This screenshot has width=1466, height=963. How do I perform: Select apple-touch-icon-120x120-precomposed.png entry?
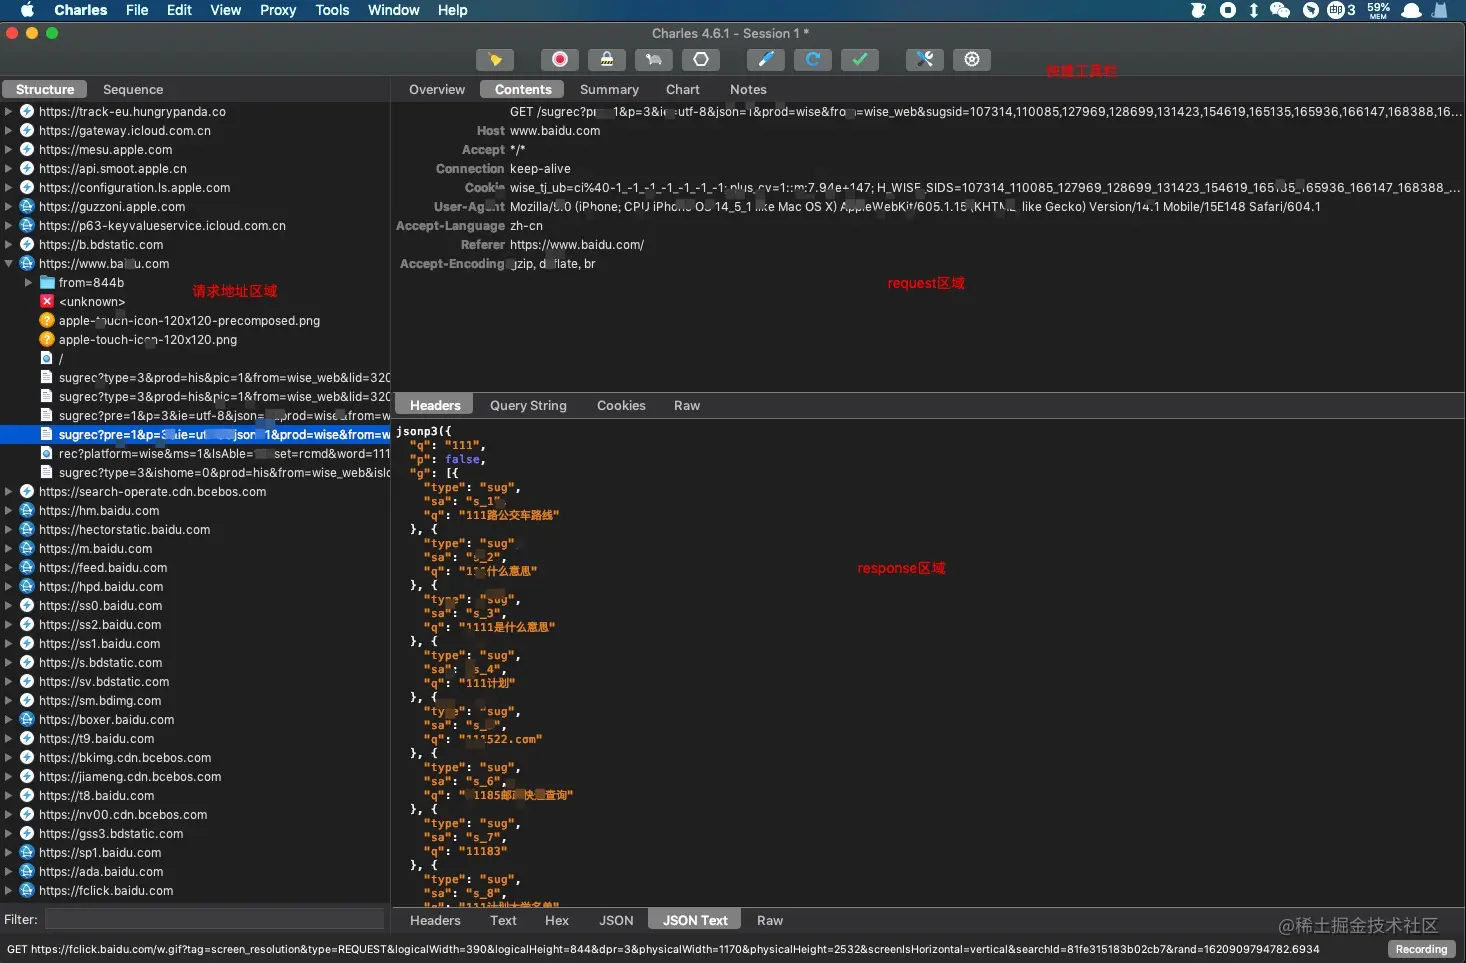point(189,320)
